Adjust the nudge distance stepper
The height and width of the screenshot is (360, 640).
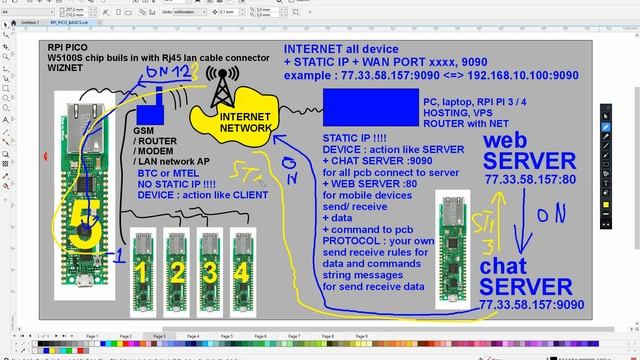[x=242, y=12]
